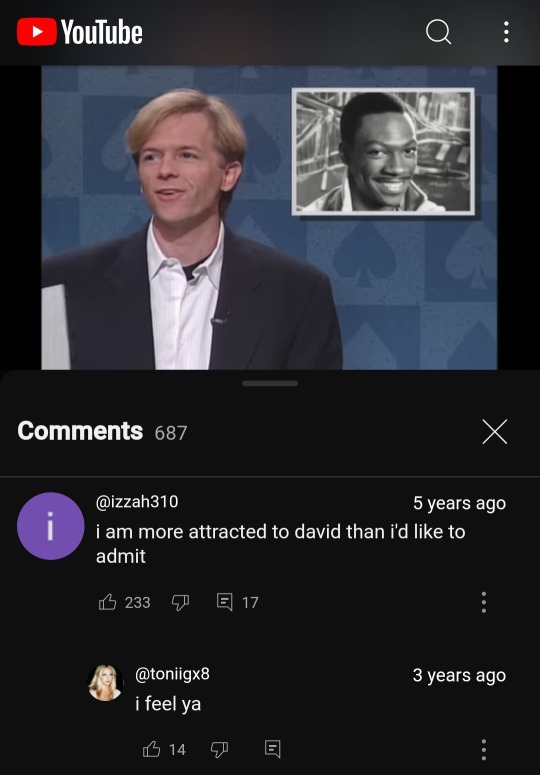Open the @toniigx8 username link
Screen dimensions: 540x775
172,674
